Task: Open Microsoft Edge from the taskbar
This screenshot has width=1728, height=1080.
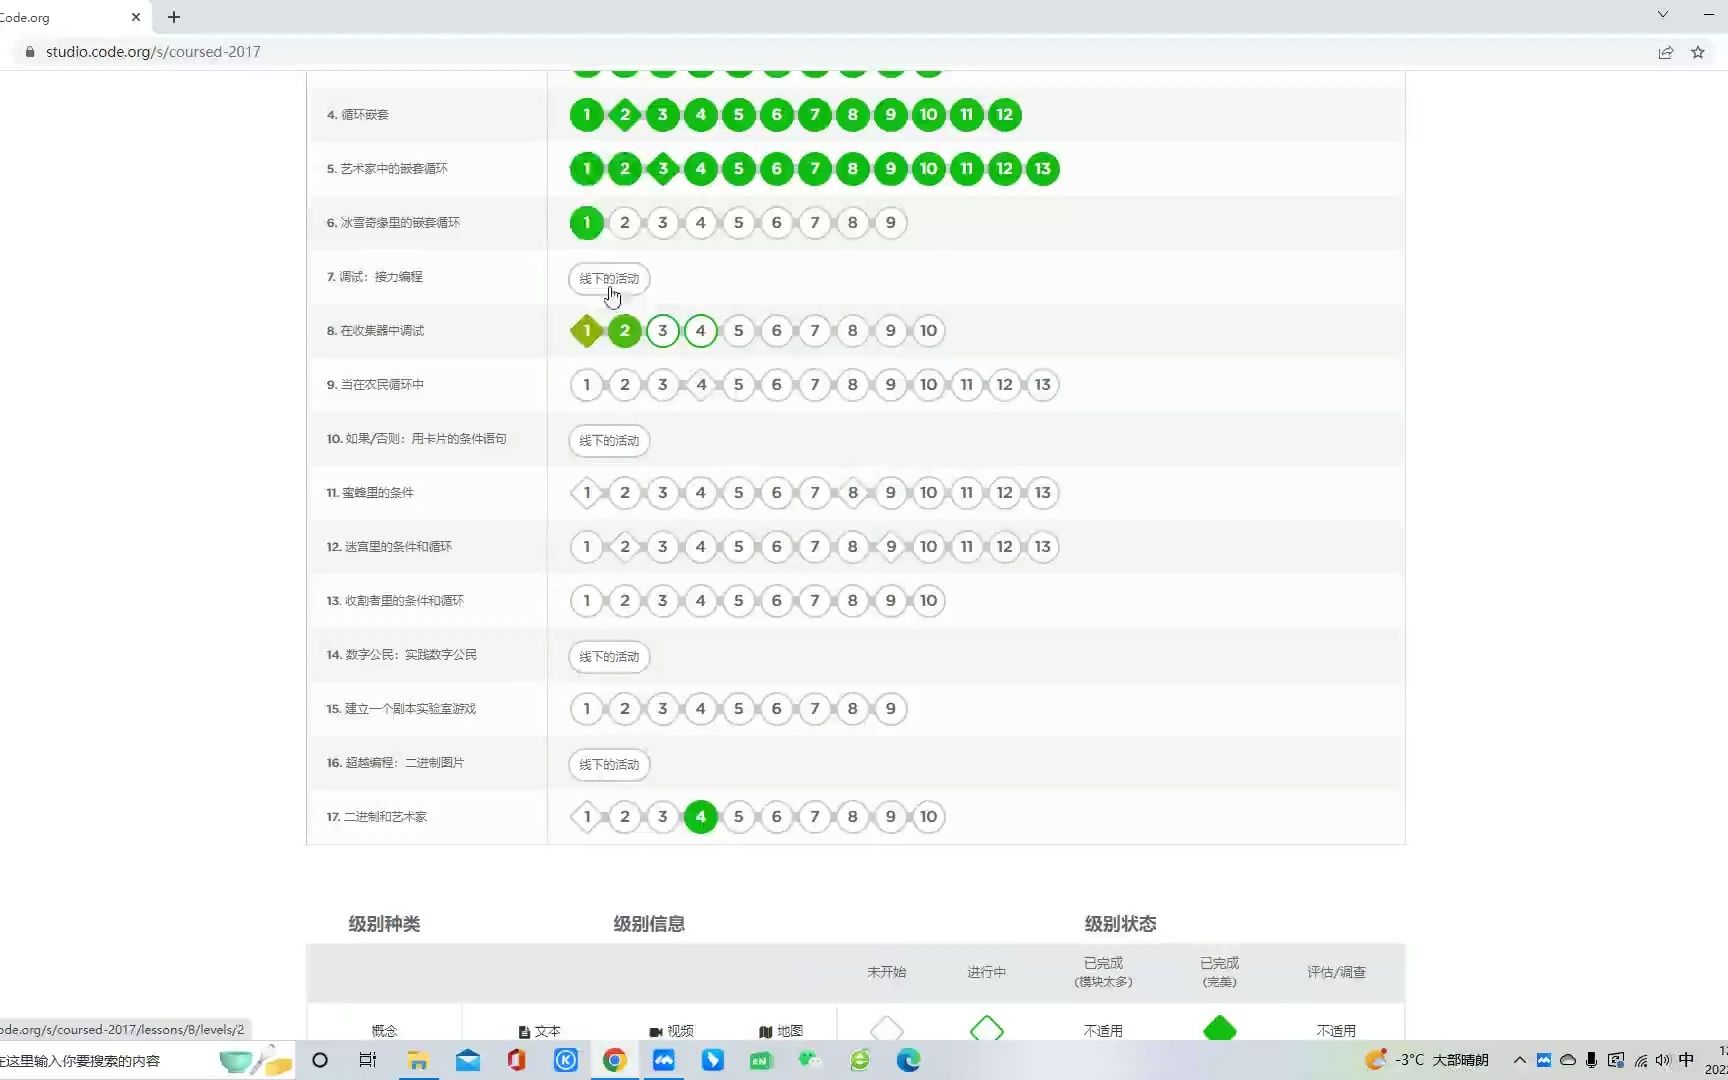Action: point(908,1060)
